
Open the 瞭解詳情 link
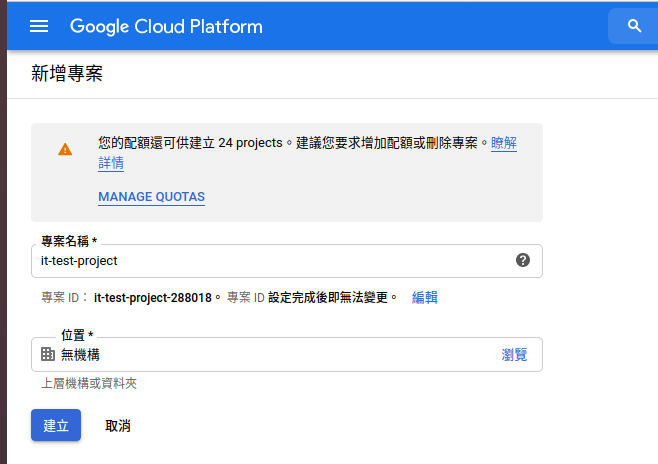click(x=503, y=144)
